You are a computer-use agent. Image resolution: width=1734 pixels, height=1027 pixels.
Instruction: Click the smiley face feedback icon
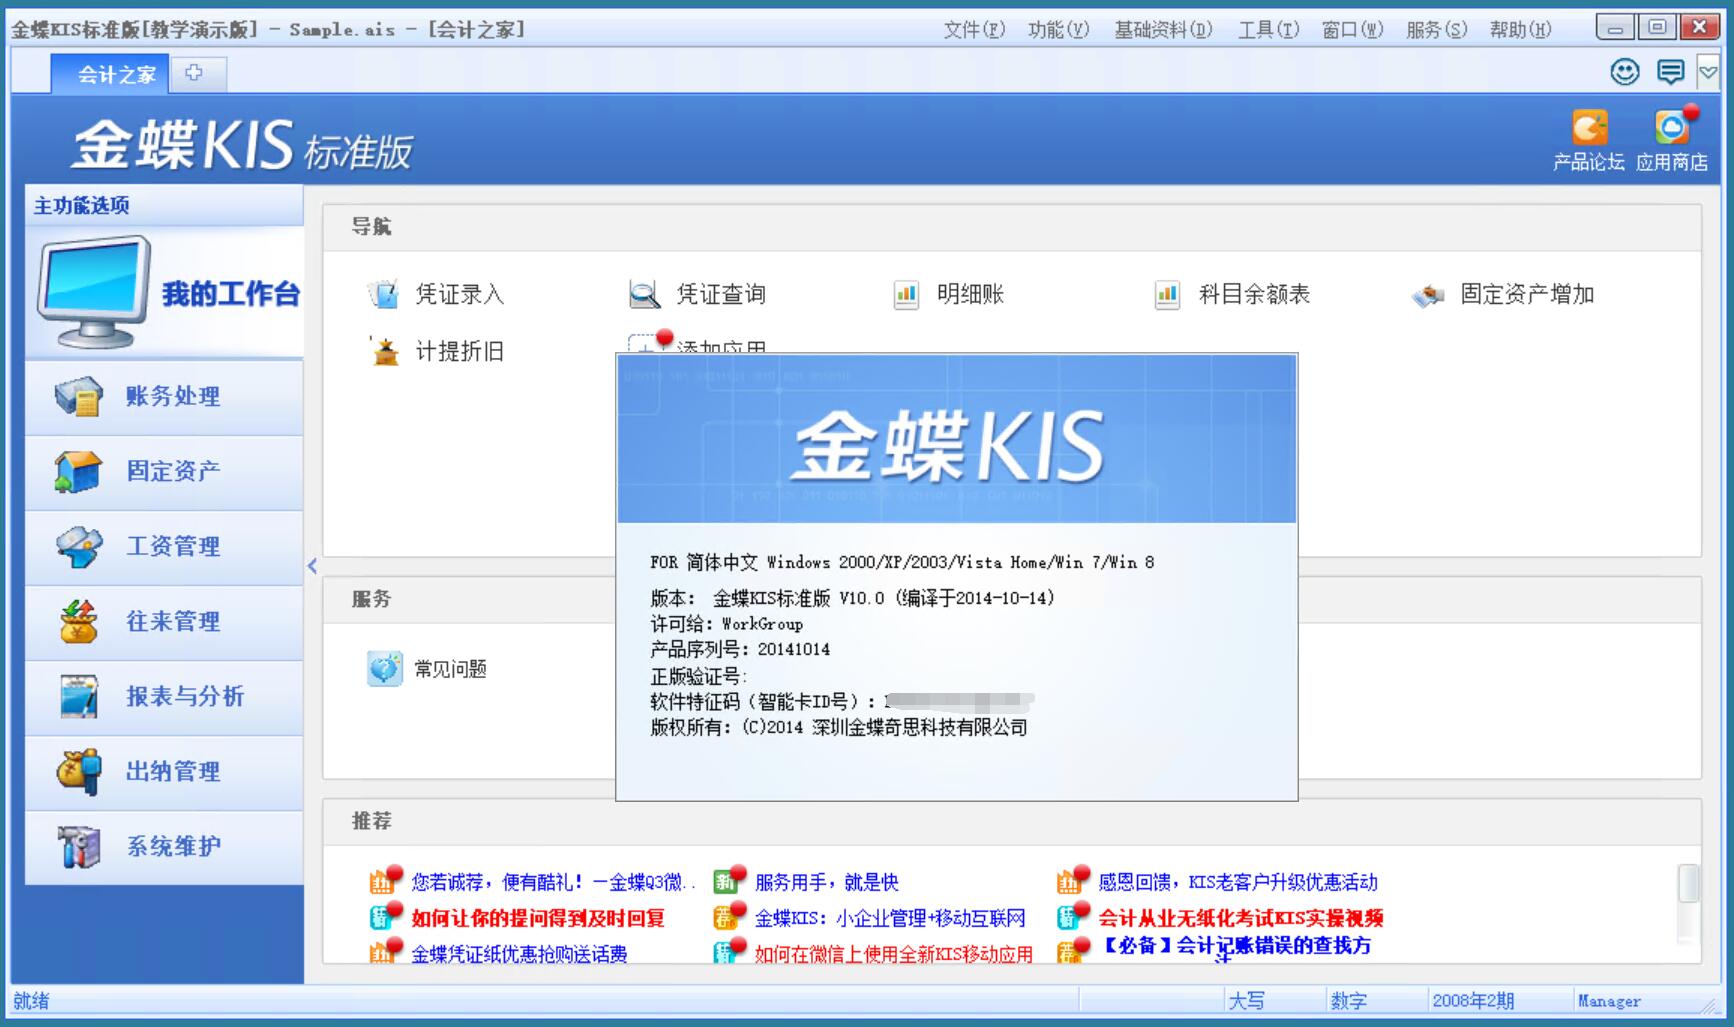(1625, 72)
